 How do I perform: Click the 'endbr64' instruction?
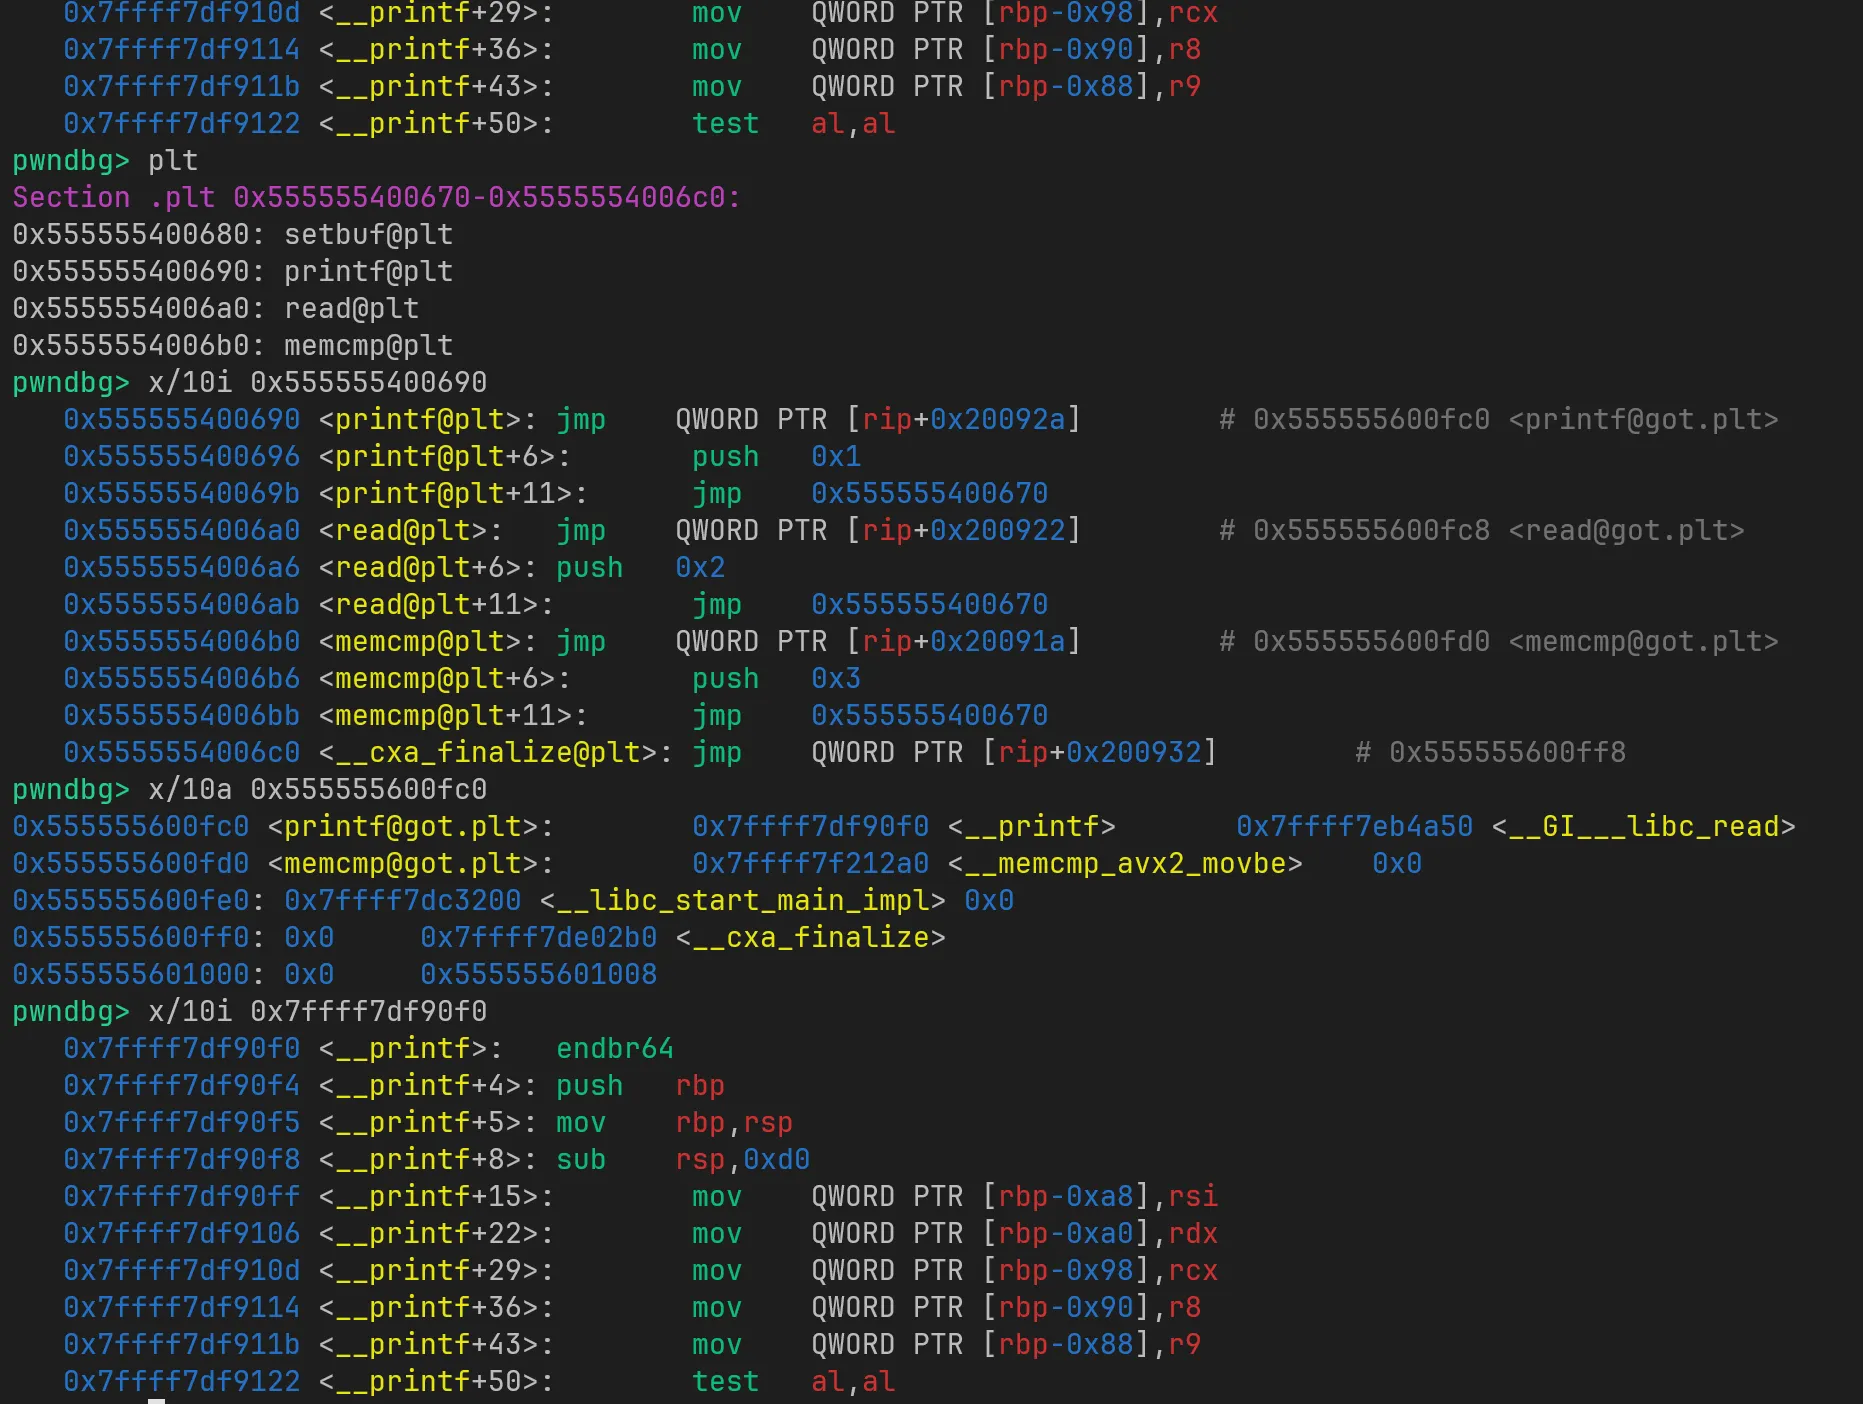(615, 1049)
